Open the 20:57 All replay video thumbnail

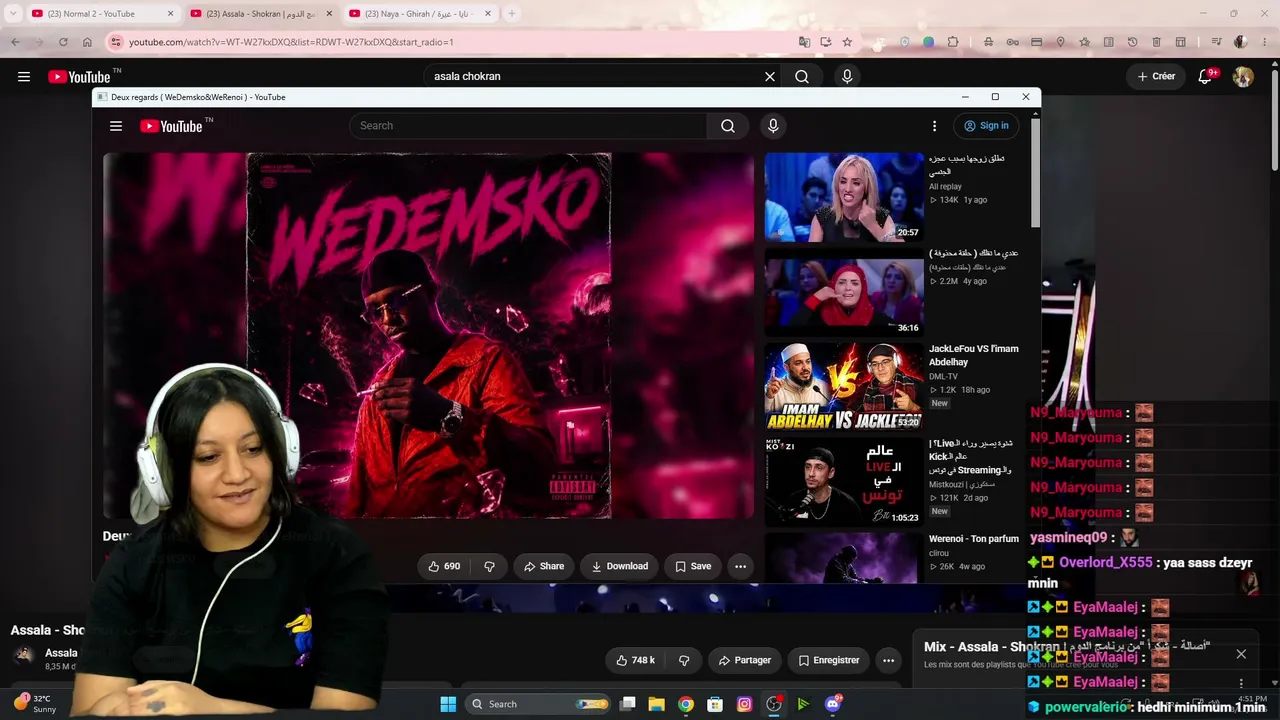[x=844, y=197]
